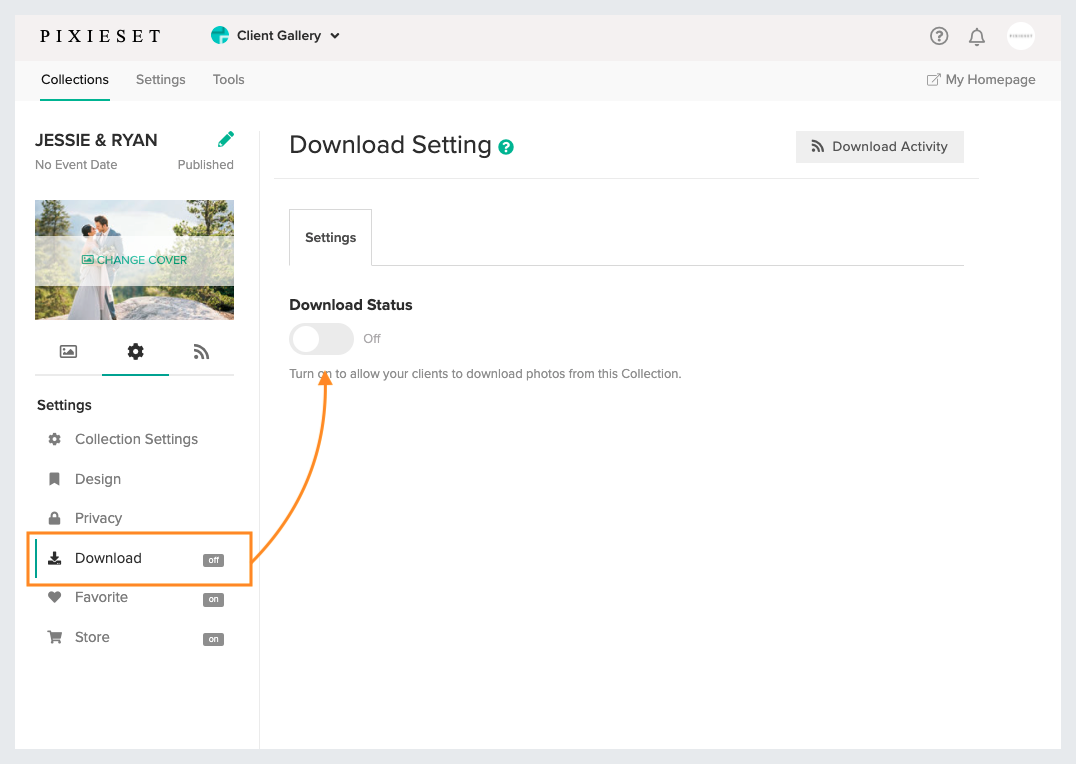The width and height of the screenshot is (1076, 764).
Task: Click the Download Status heading
Action: (x=351, y=305)
